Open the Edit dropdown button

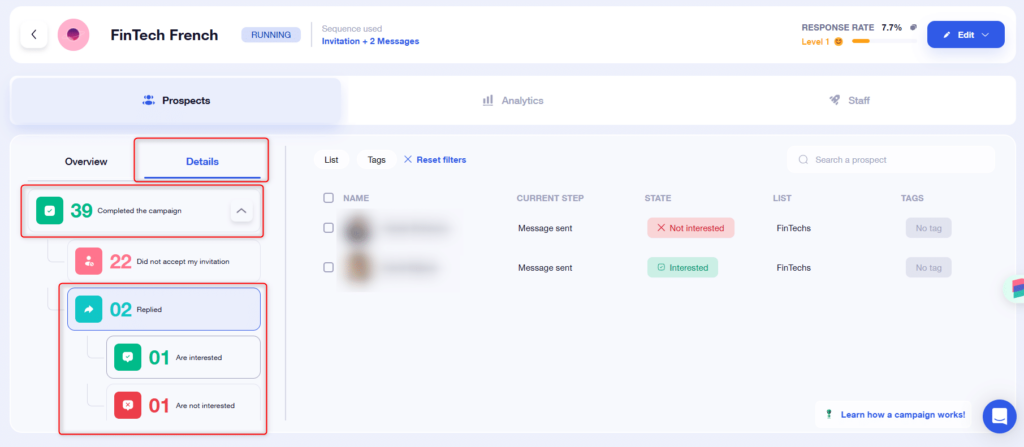coord(965,35)
